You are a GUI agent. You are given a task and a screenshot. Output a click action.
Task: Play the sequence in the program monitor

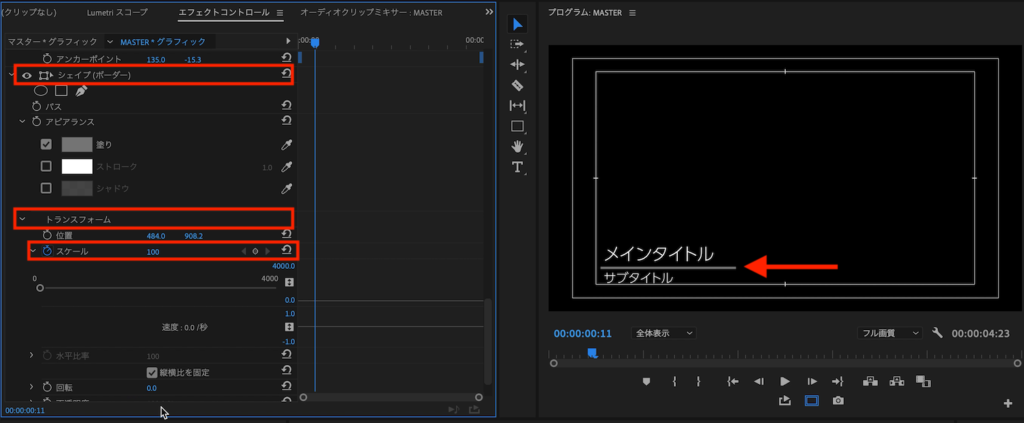(785, 381)
